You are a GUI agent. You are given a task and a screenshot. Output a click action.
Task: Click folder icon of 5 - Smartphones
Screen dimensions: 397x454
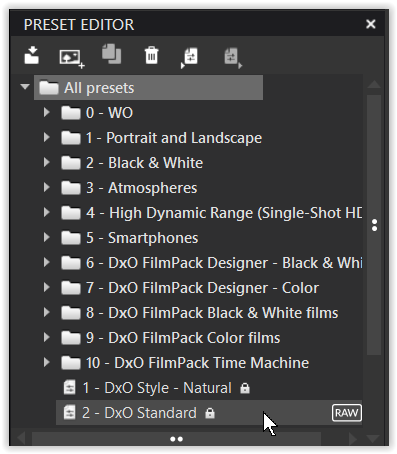(x=71, y=238)
